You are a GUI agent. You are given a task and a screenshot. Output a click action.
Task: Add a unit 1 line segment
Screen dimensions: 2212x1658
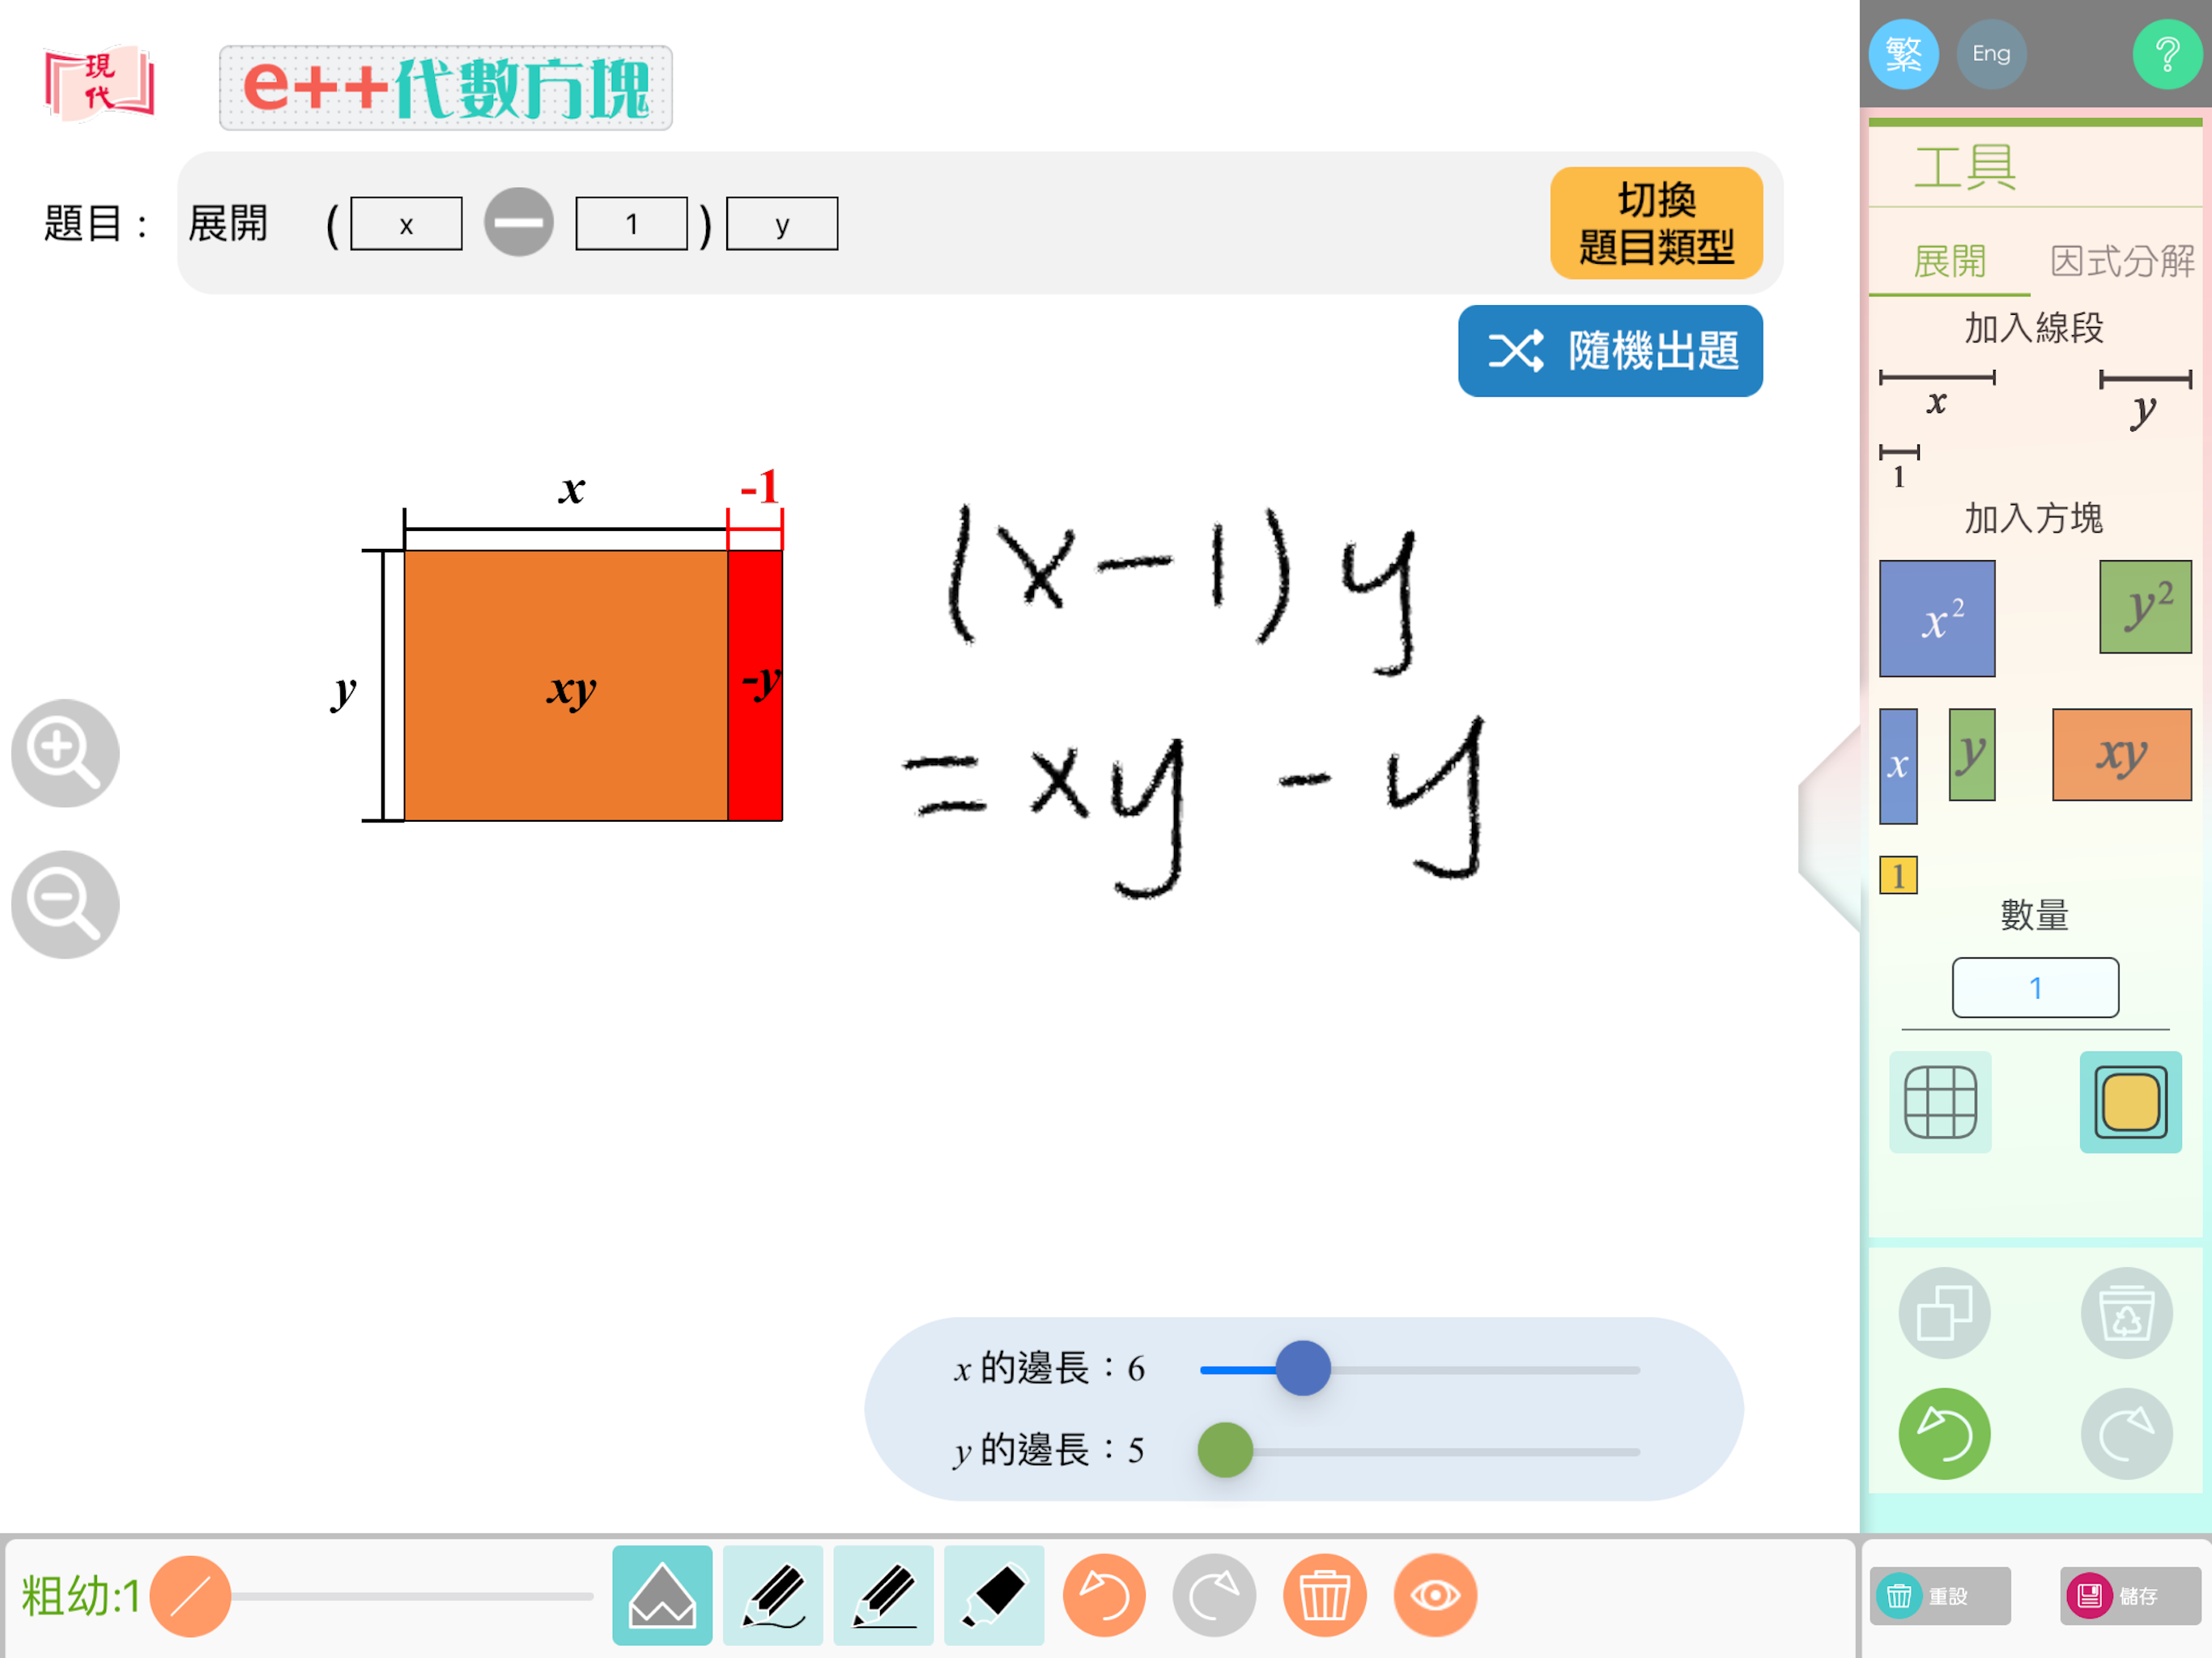click(x=1898, y=466)
